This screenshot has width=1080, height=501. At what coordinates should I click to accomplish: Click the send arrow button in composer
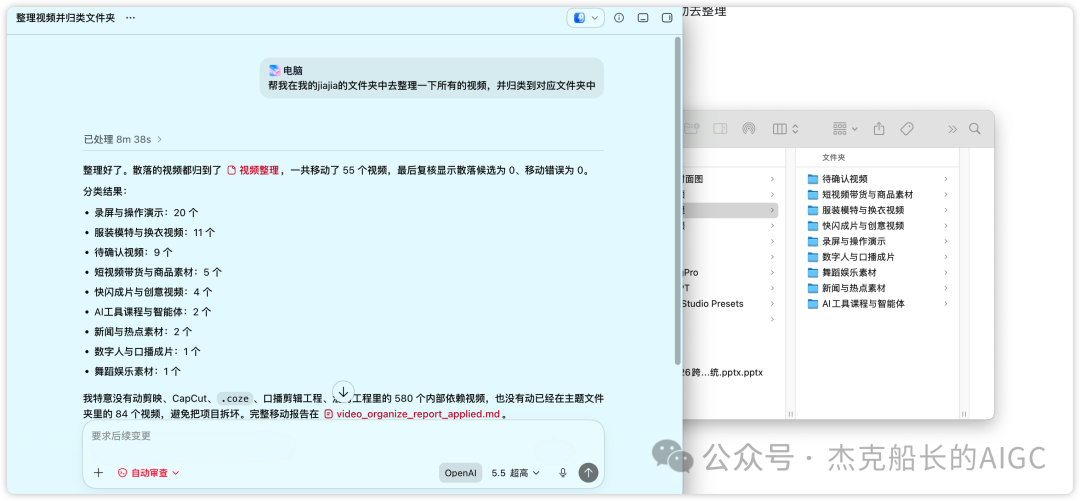588,473
